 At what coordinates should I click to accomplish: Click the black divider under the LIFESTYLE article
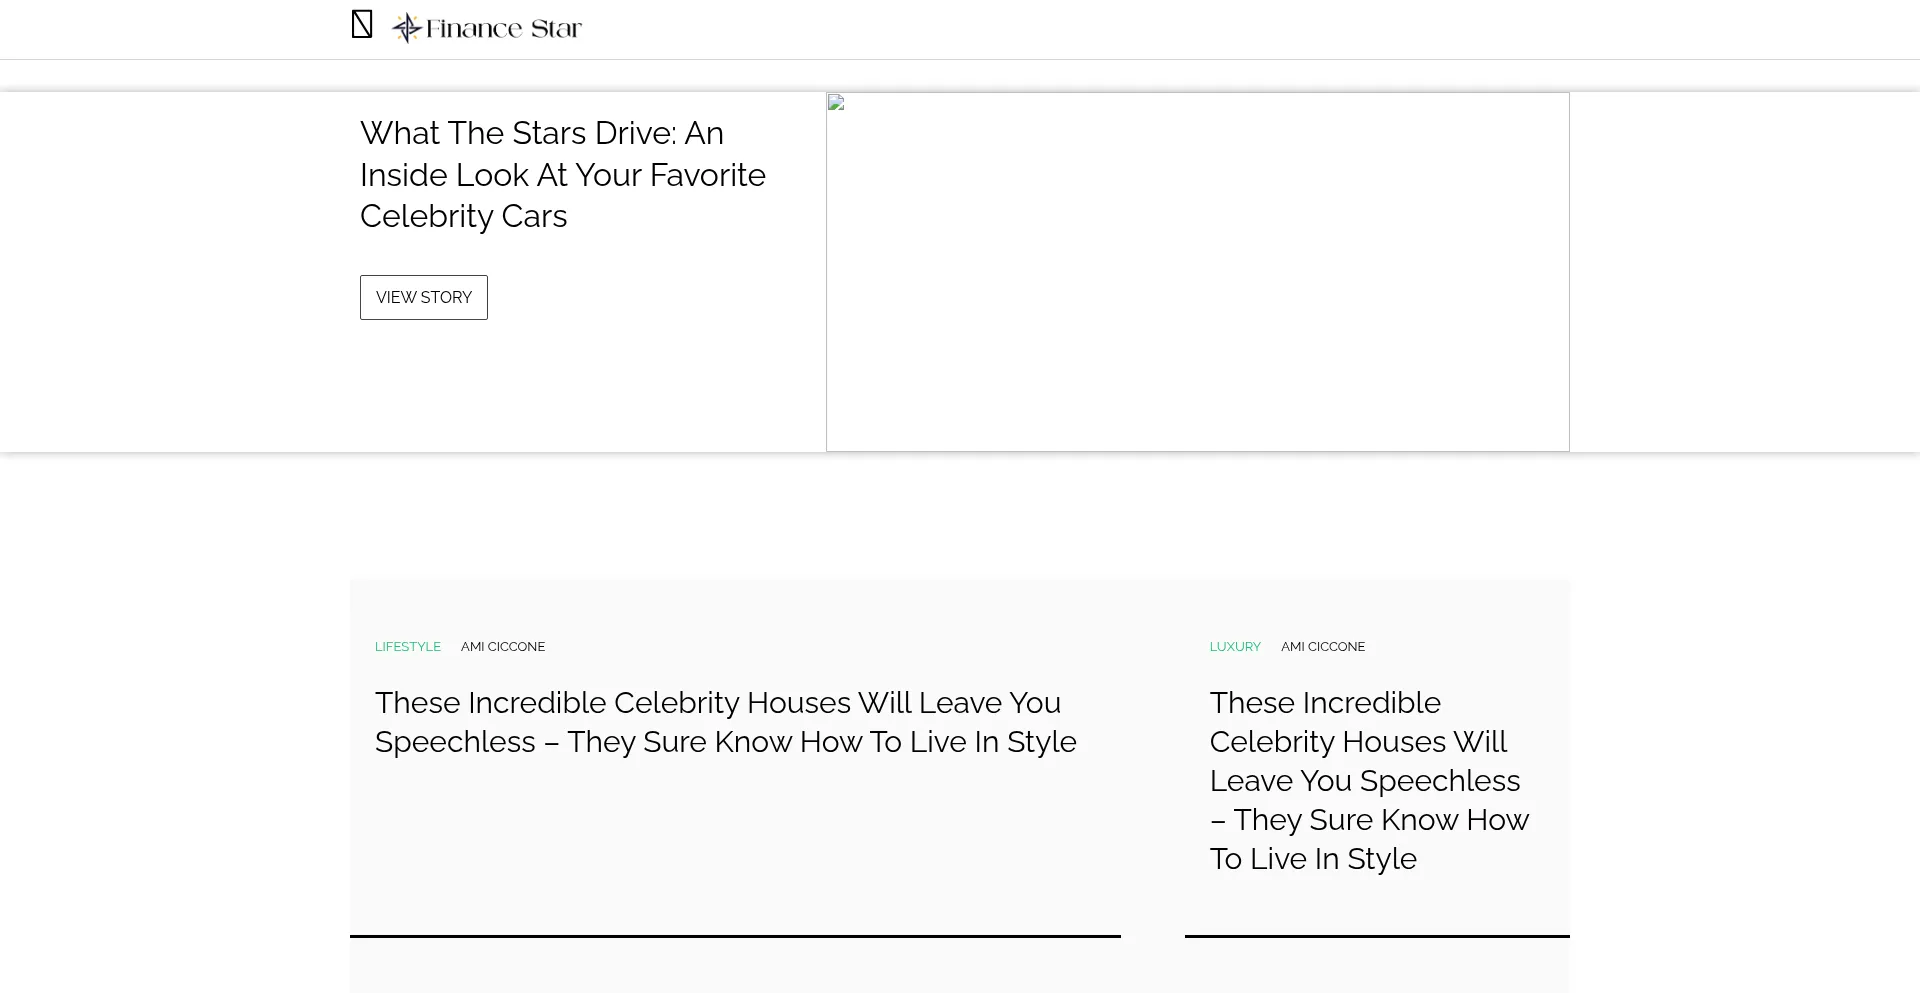tap(735, 936)
